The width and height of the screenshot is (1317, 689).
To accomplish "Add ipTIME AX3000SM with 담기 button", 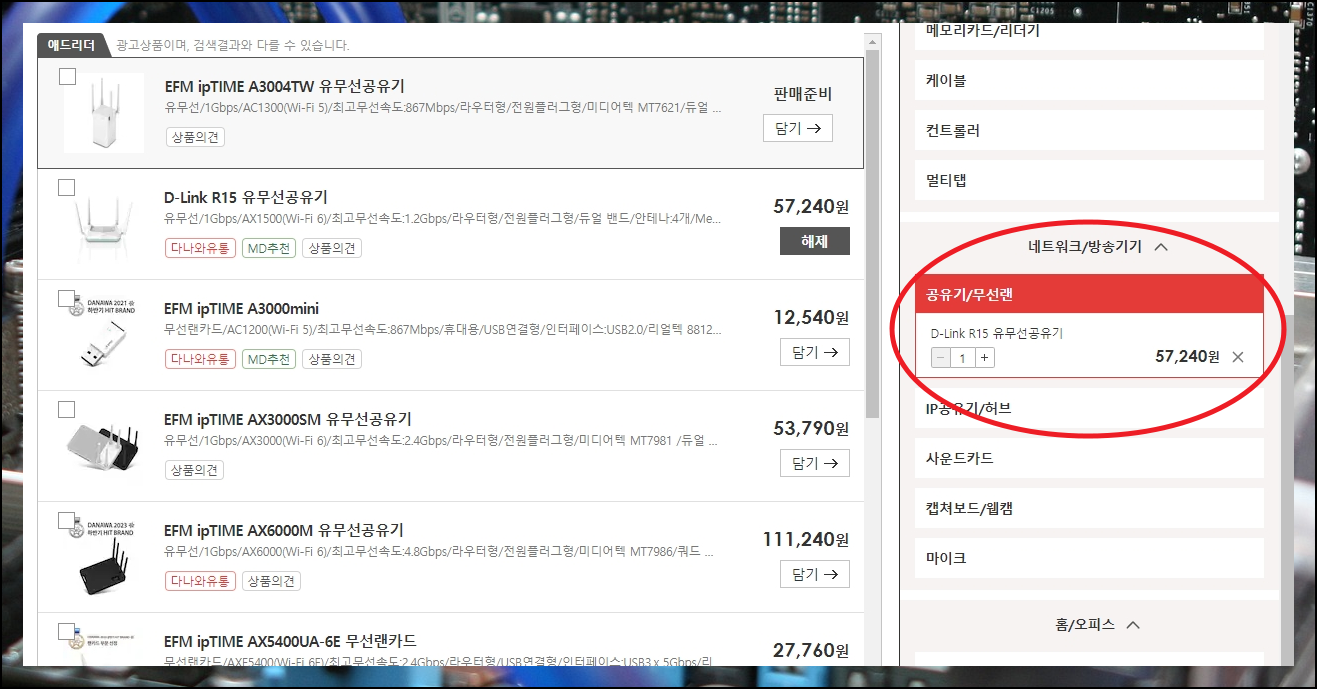I will click(815, 463).
